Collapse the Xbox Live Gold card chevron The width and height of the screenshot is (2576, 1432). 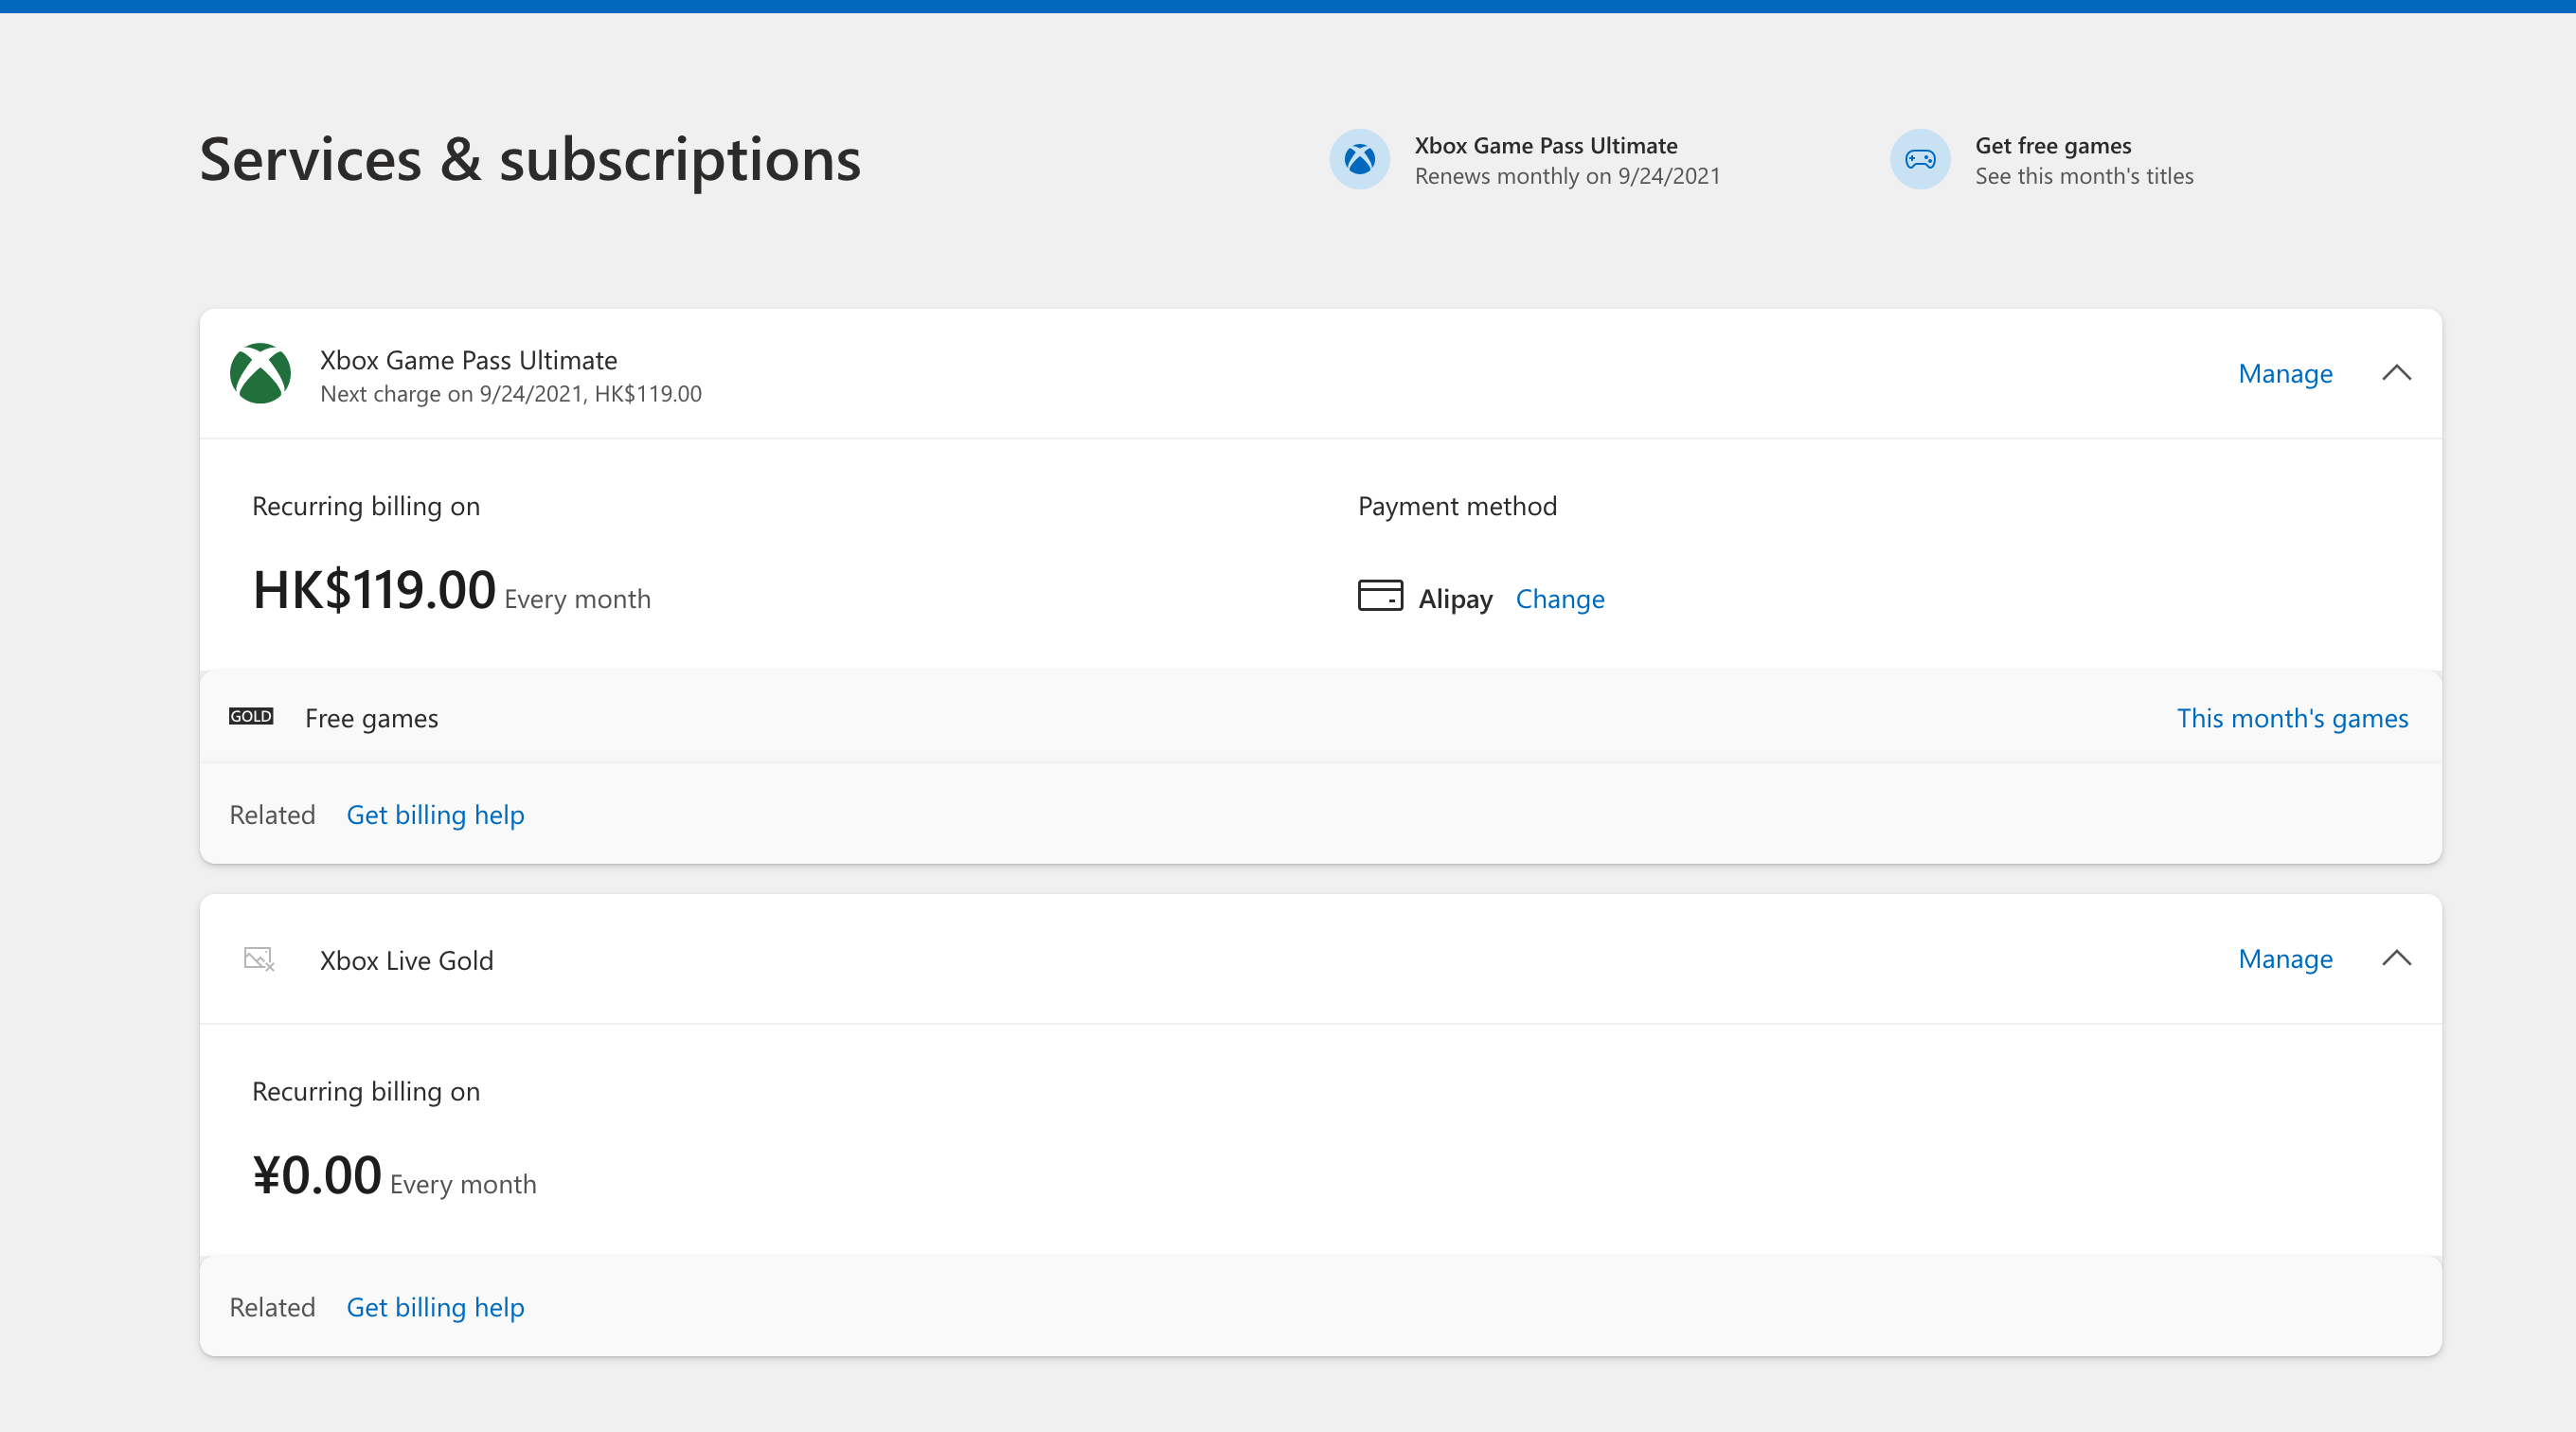click(2397, 958)
